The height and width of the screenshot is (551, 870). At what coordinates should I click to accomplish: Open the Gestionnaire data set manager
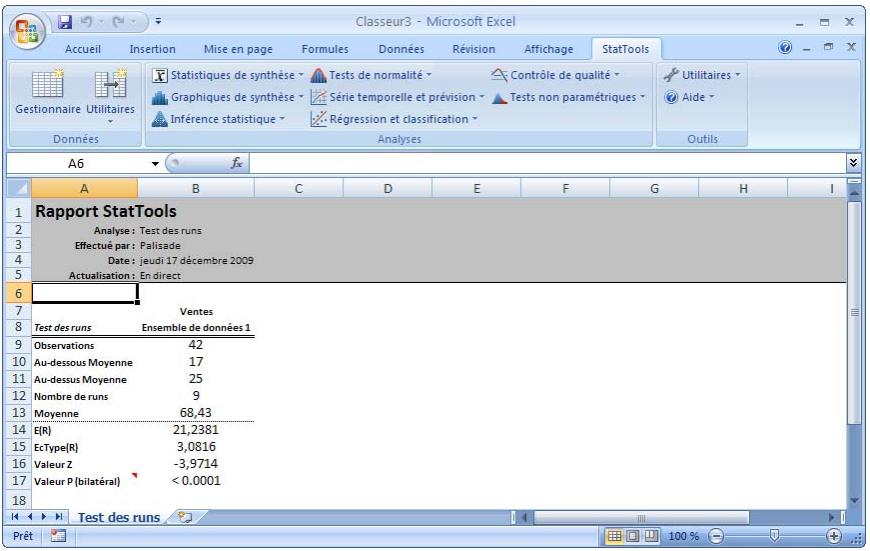click(48, 91)
